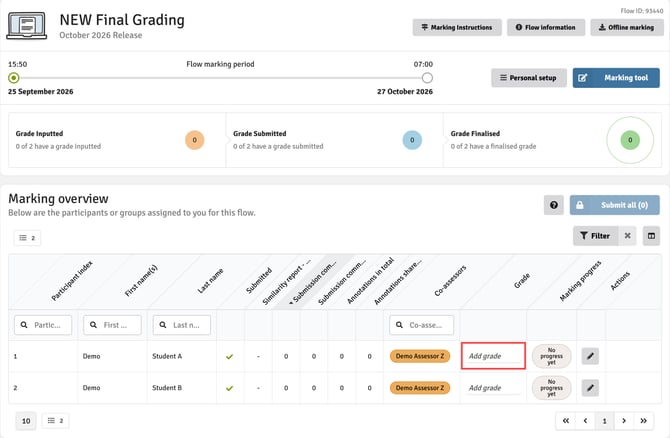The height and width of the screenshot is (438, 670).
Task: Sort by Grade column header
Action: (x=522, y=281)
